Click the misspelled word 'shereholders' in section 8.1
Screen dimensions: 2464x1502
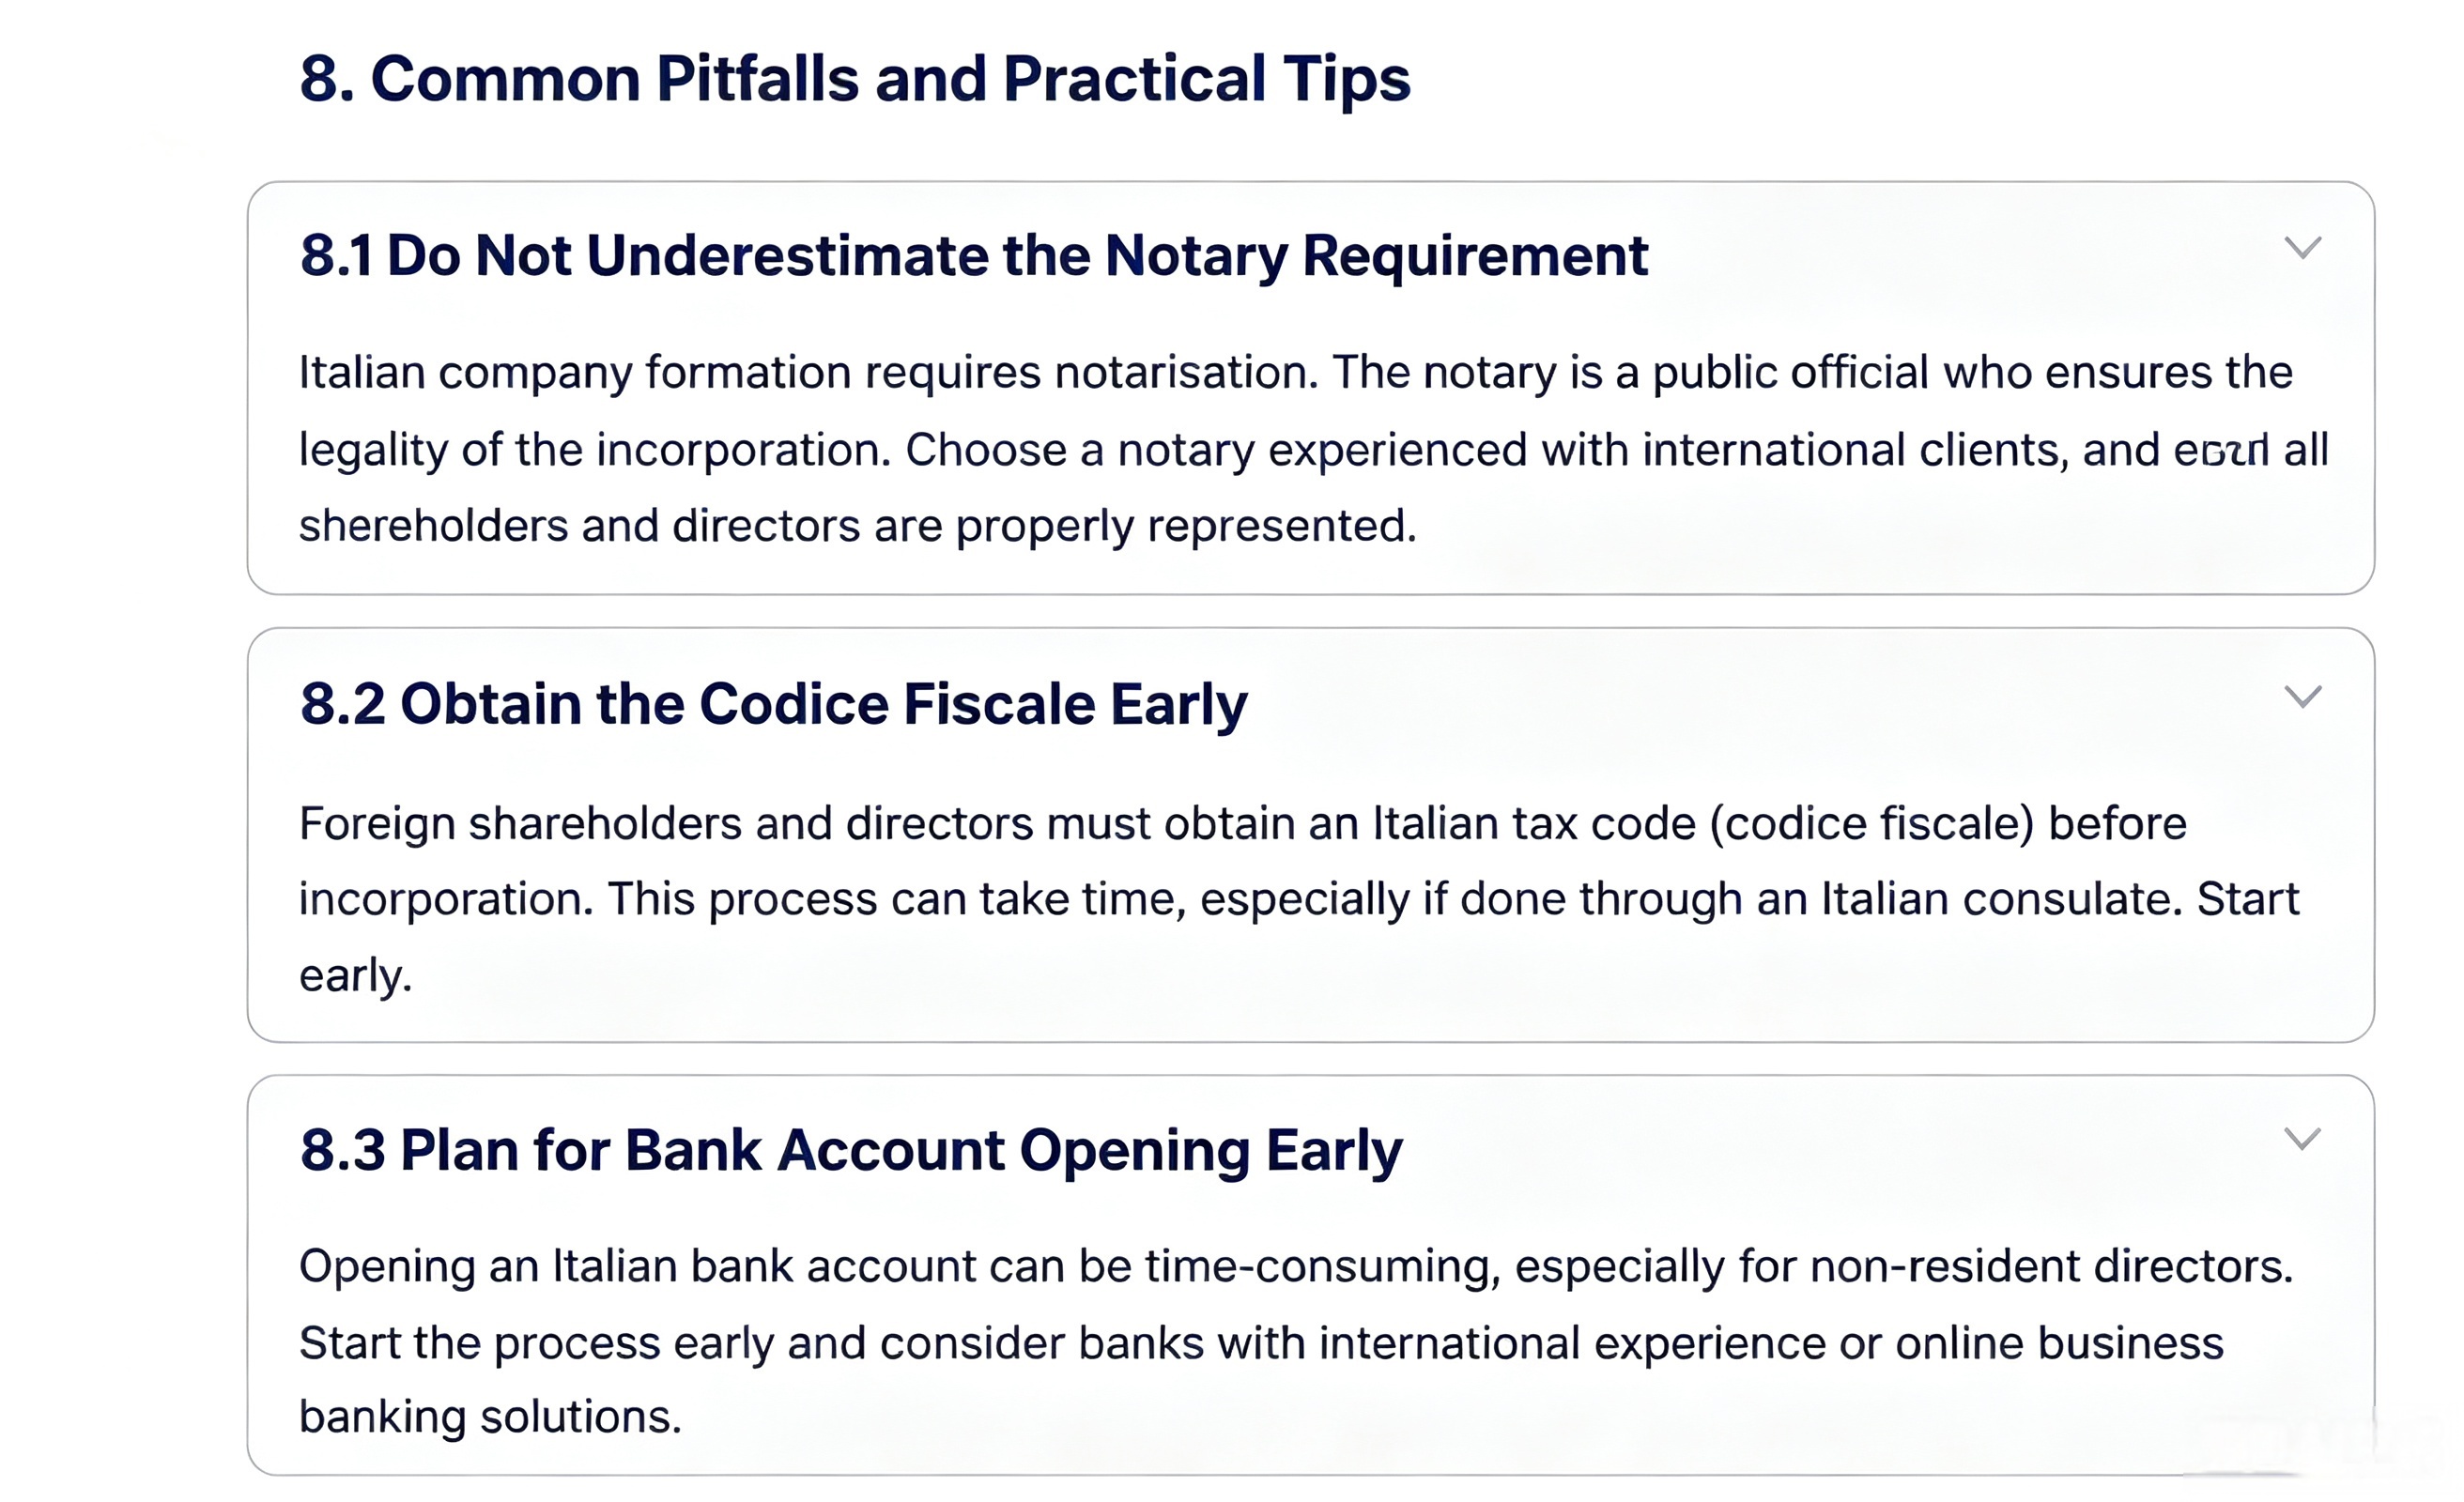434,526
